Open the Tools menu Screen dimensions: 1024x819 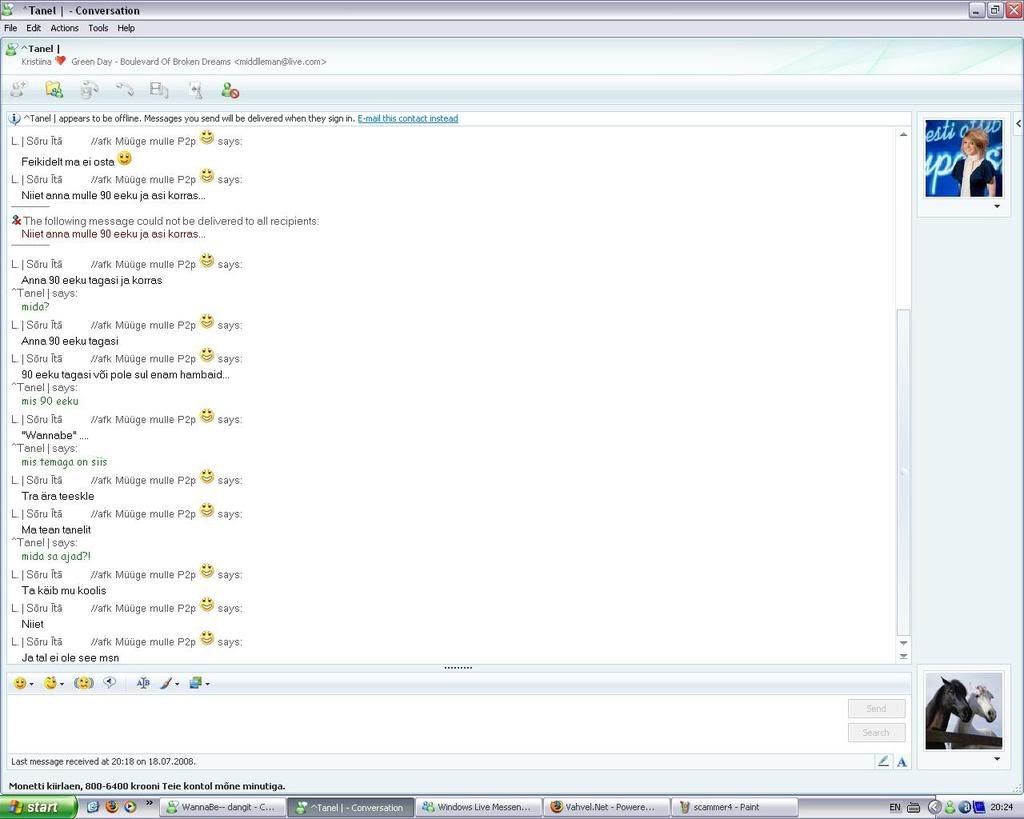[x=98, y=28]
